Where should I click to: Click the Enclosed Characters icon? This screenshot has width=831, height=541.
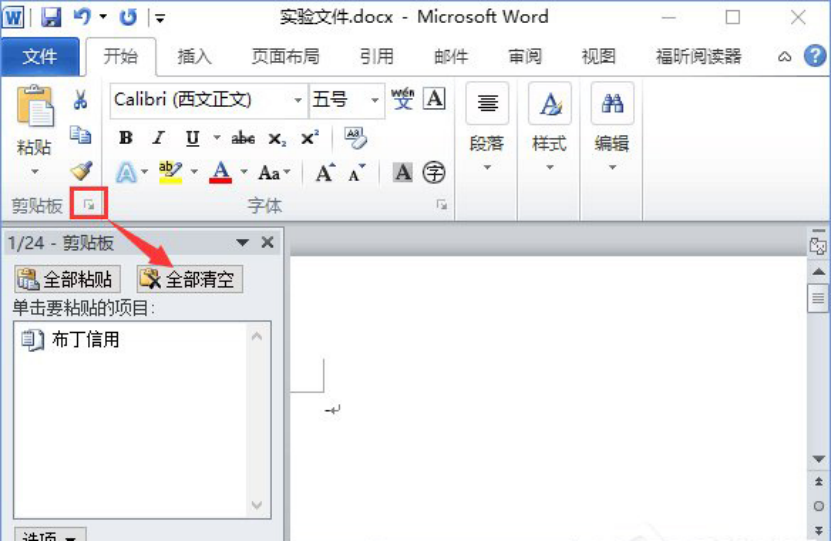433,173
